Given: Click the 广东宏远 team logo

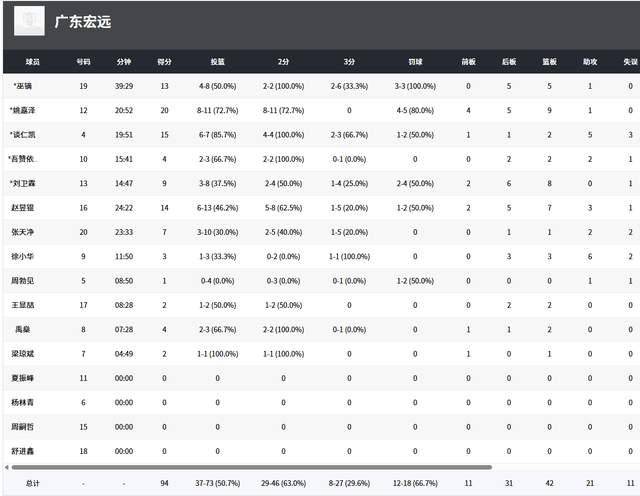Looking at the screenshot, I should tap(30, 21).
